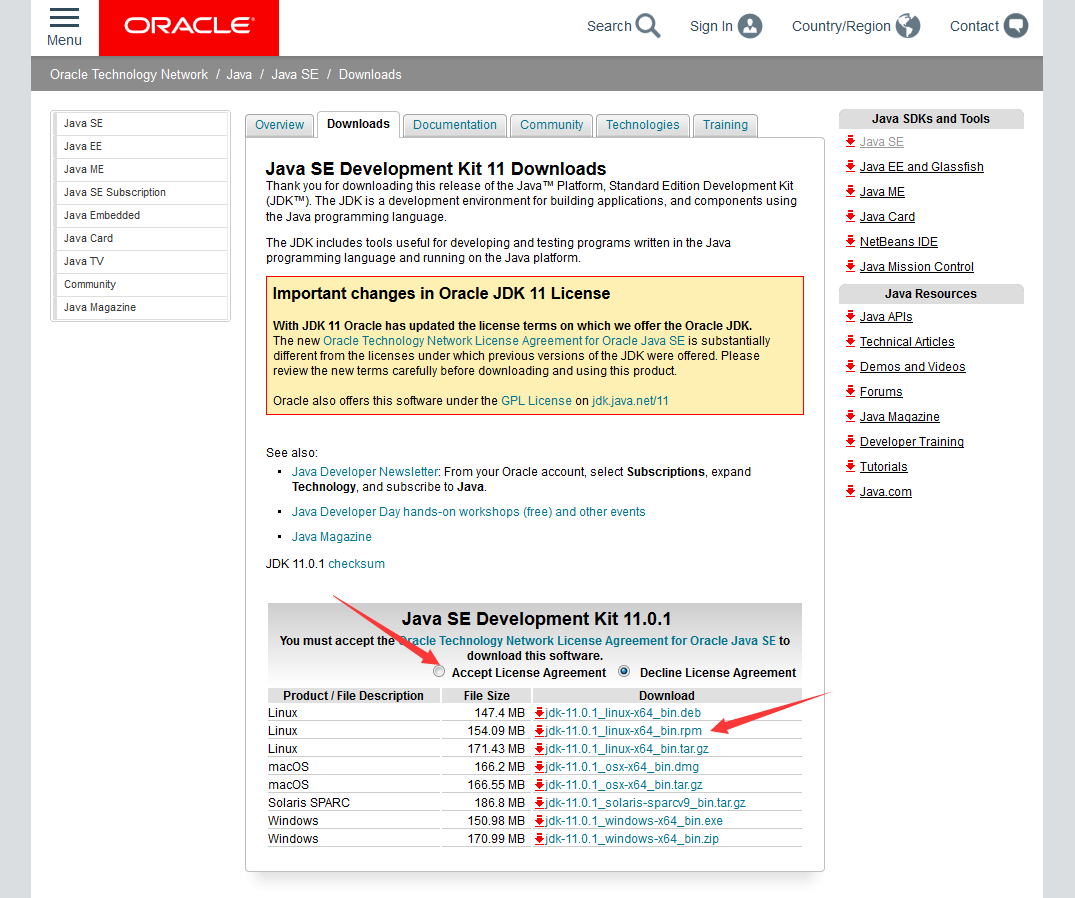The image size is (1075, 898).
Task: Open Java Developer Day workshops link
Action: [468, 511]
